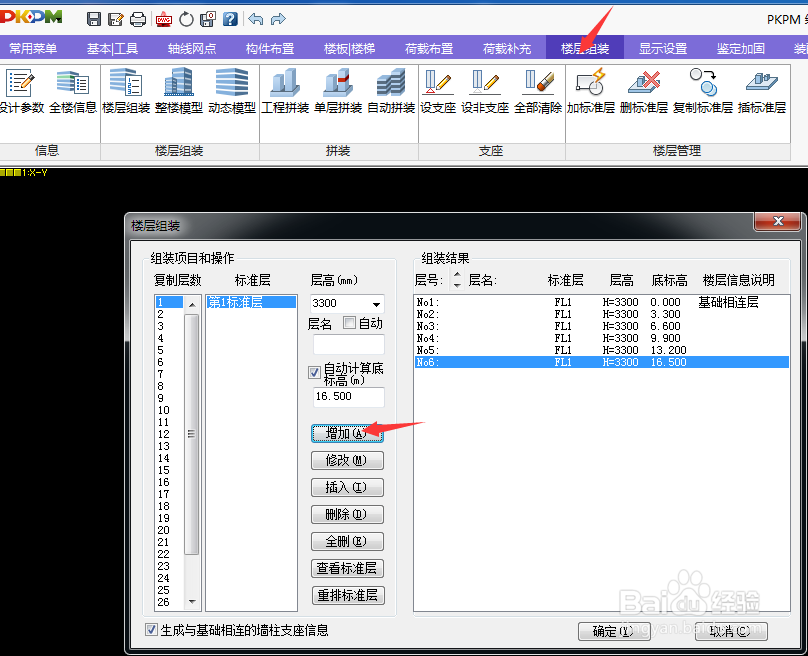
Task: Switch to the 鉴定加固 tab
Action: 740,48
